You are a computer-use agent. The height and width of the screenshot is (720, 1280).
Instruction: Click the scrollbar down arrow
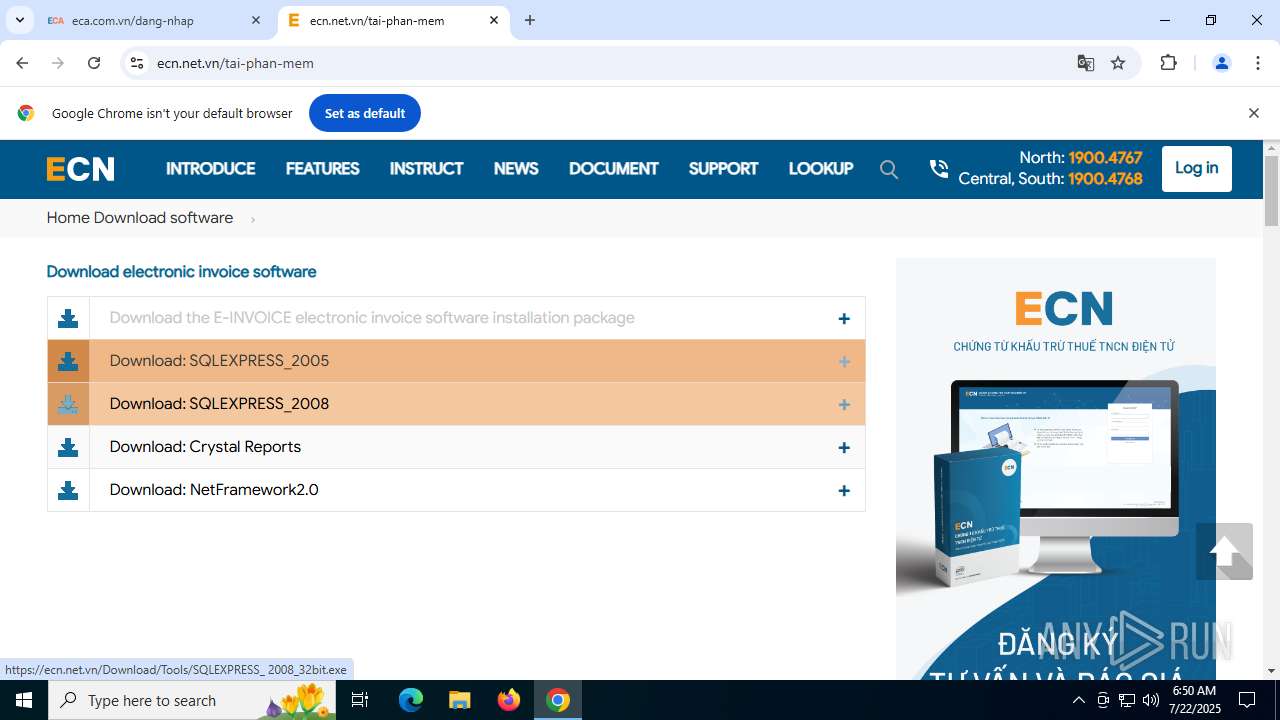point(1271,671)
